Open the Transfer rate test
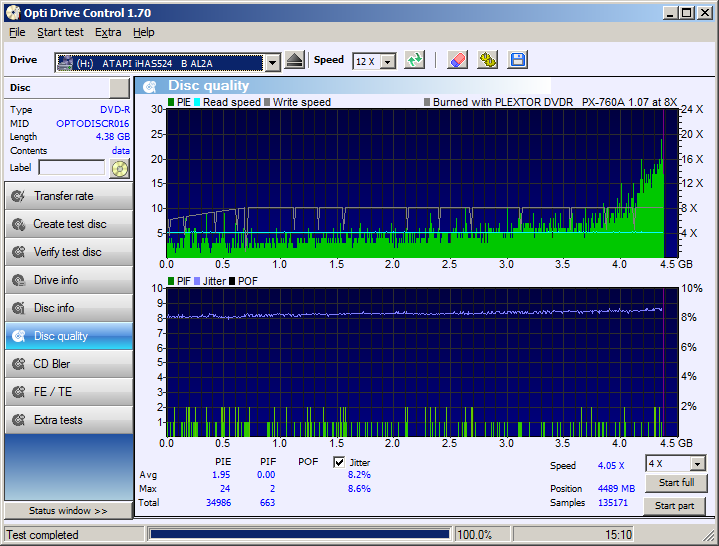Screen dimensions: 719x546 tap(69, 196)
